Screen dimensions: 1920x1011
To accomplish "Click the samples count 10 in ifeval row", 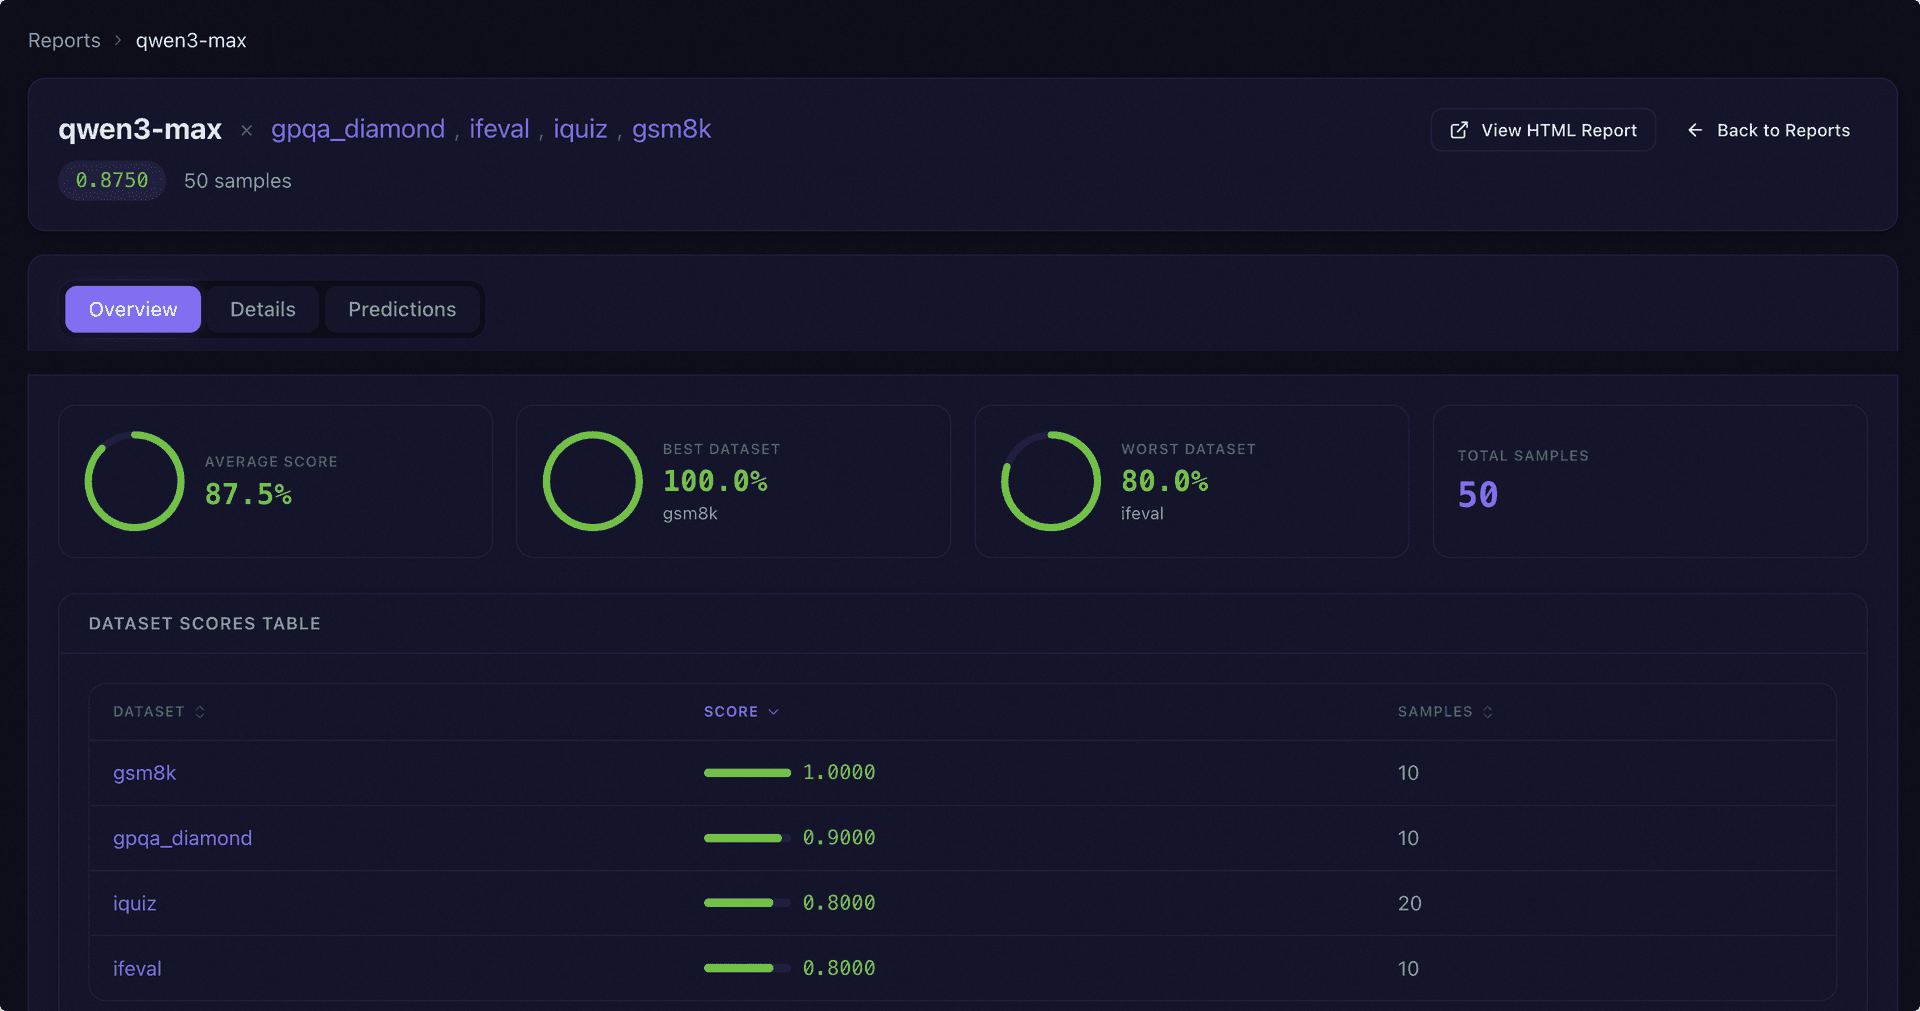I will pos(1408,968).
